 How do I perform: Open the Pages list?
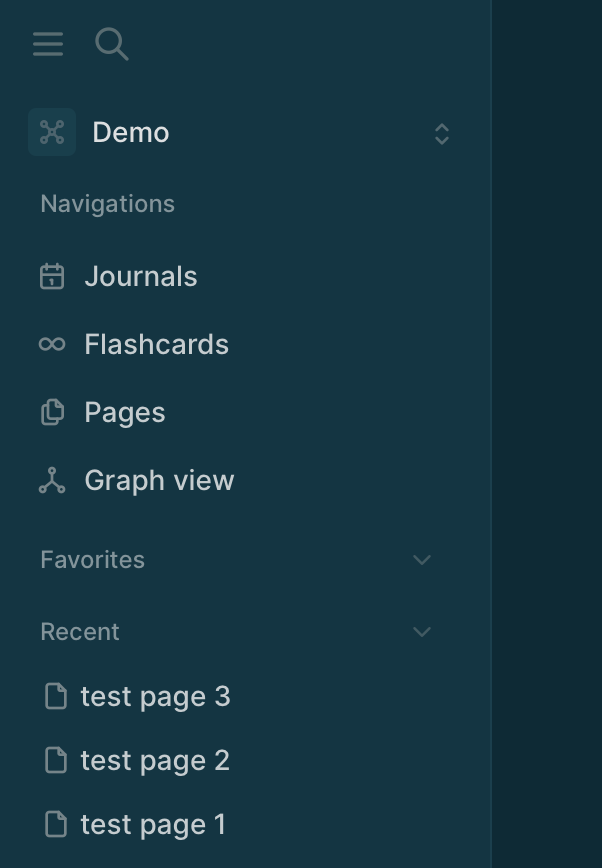[125, 412]
